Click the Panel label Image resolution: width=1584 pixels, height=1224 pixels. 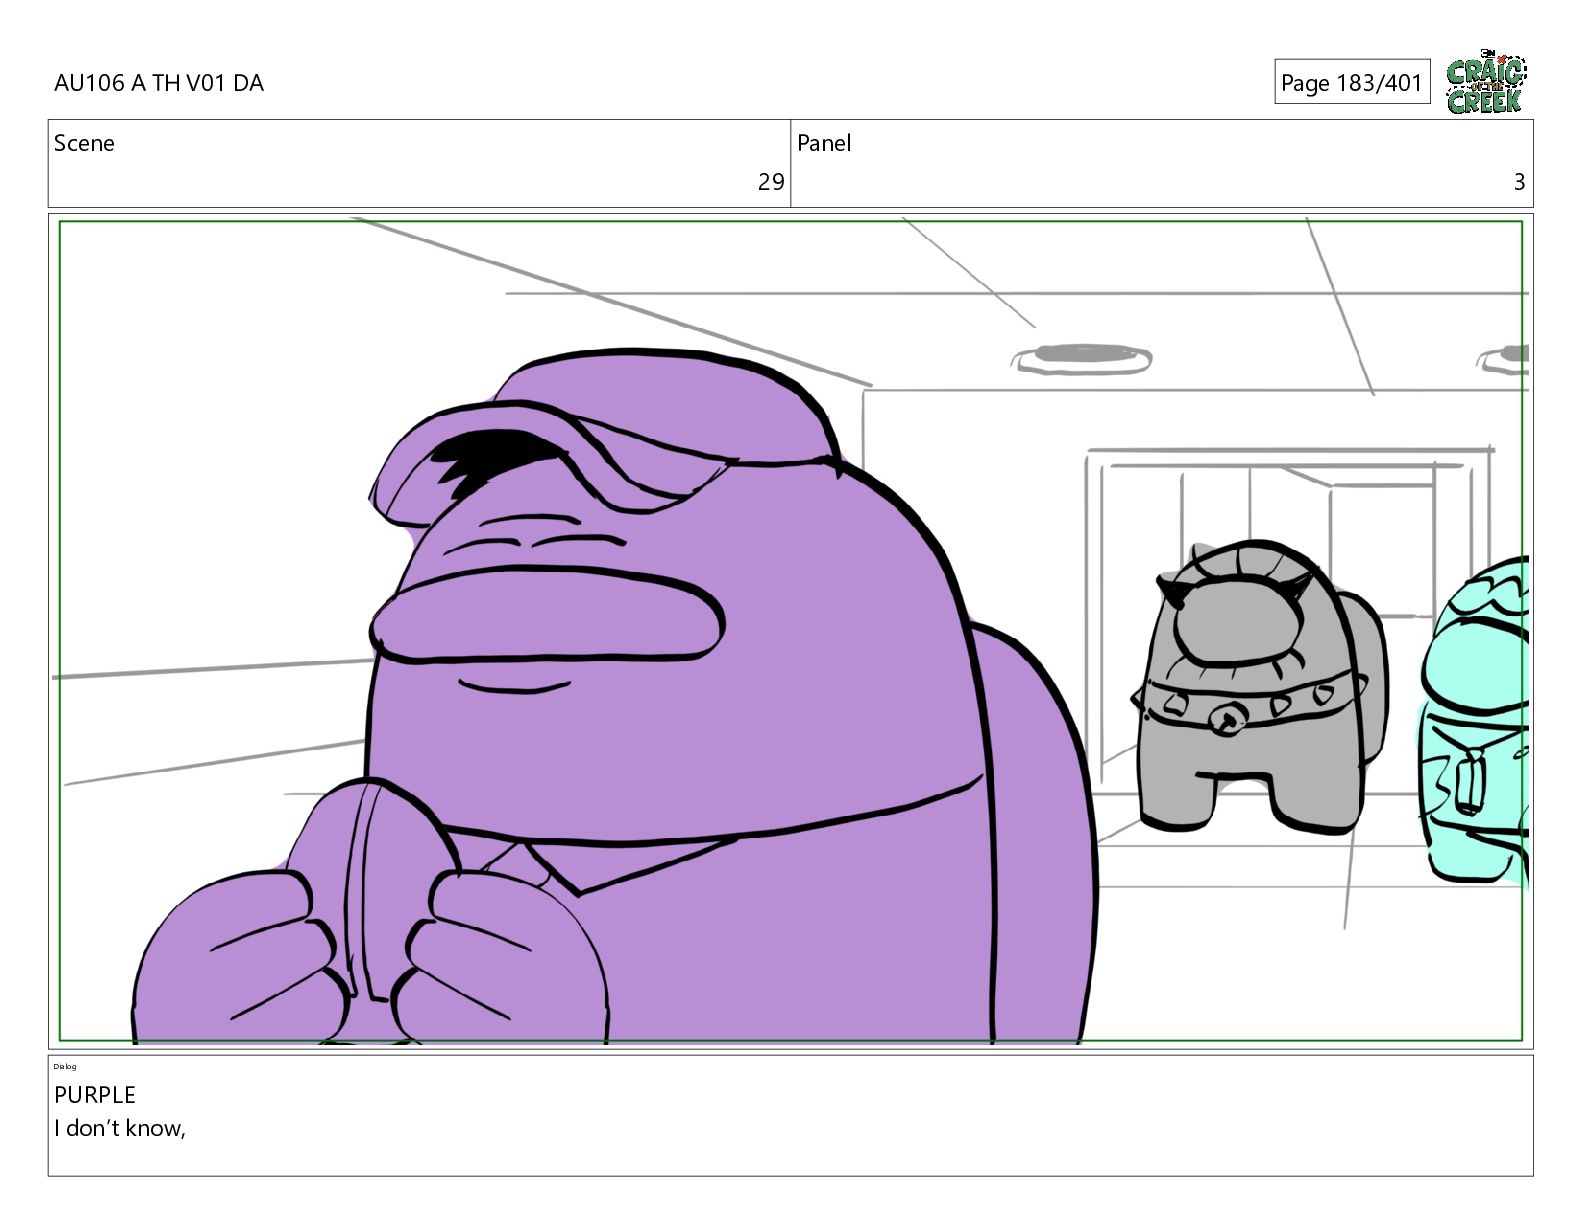[824, 143]
